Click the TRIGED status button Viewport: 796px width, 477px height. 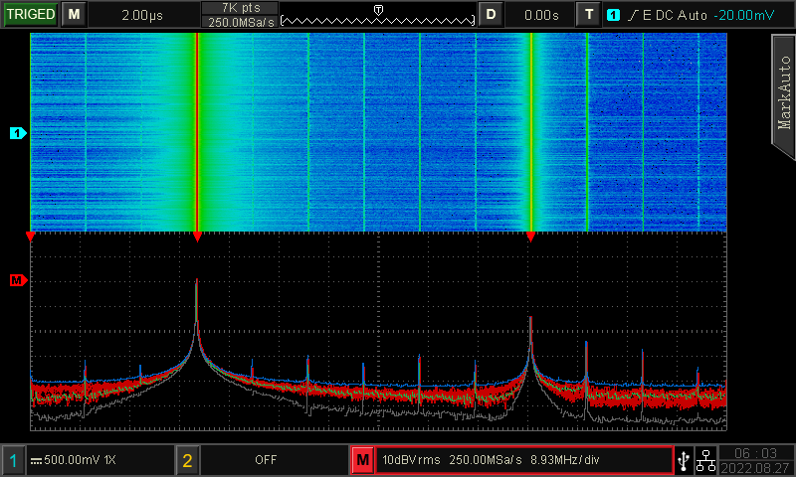tap(30, 15)
